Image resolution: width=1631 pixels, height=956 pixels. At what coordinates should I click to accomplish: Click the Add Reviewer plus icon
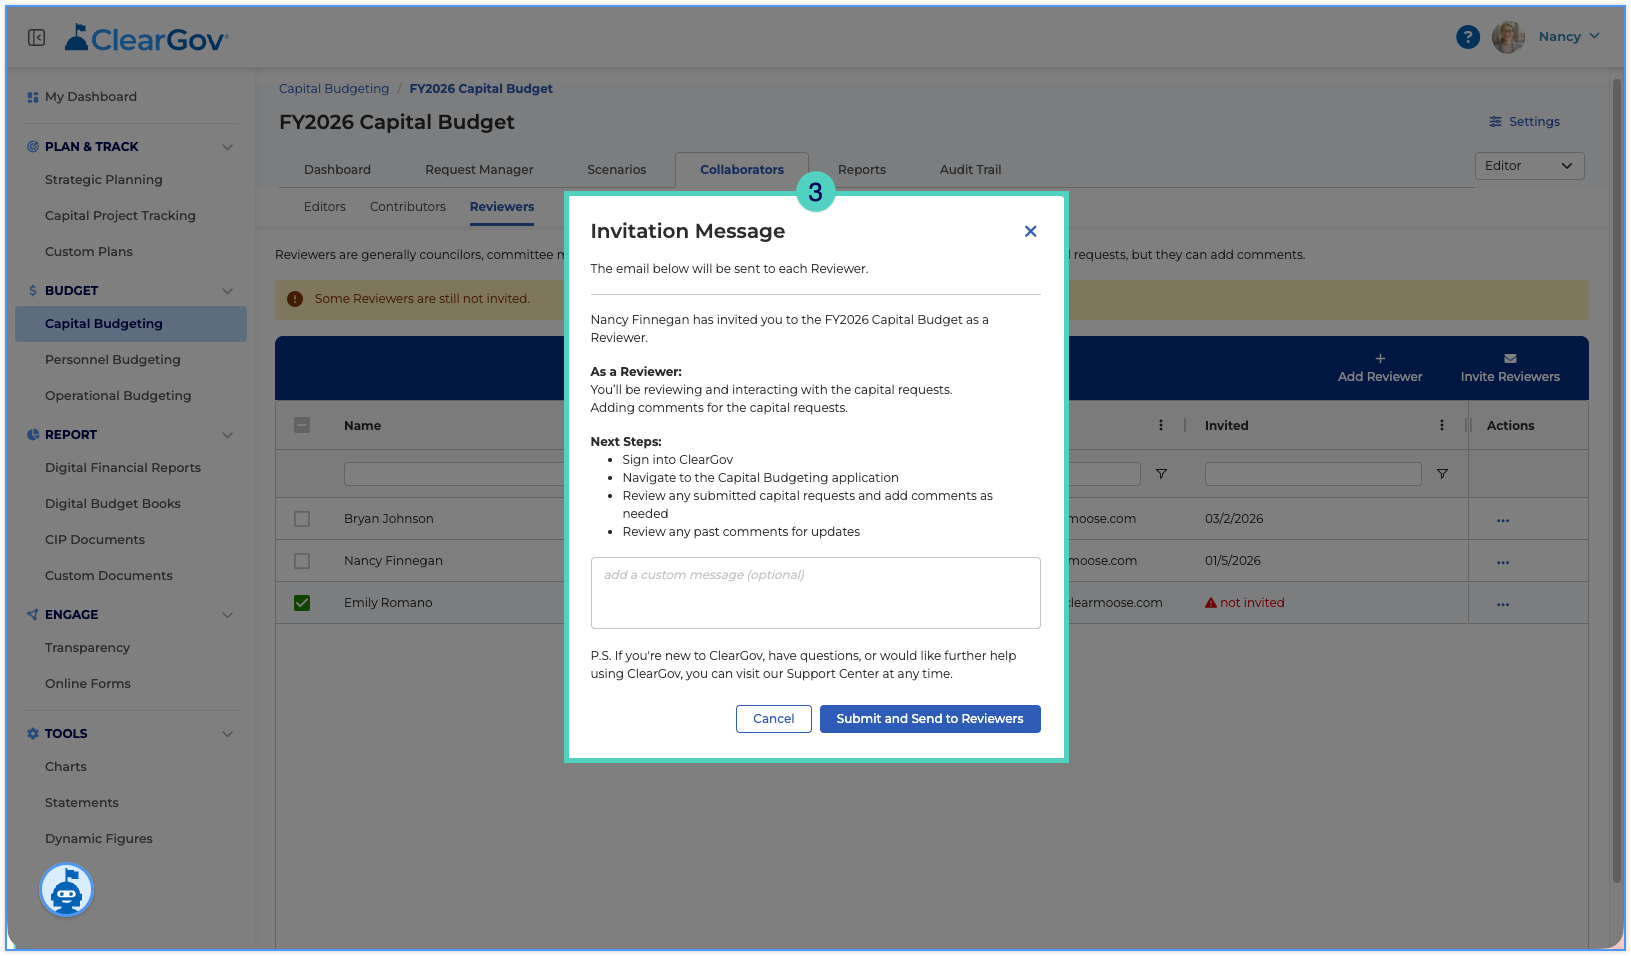click(x=1380, y=358)
